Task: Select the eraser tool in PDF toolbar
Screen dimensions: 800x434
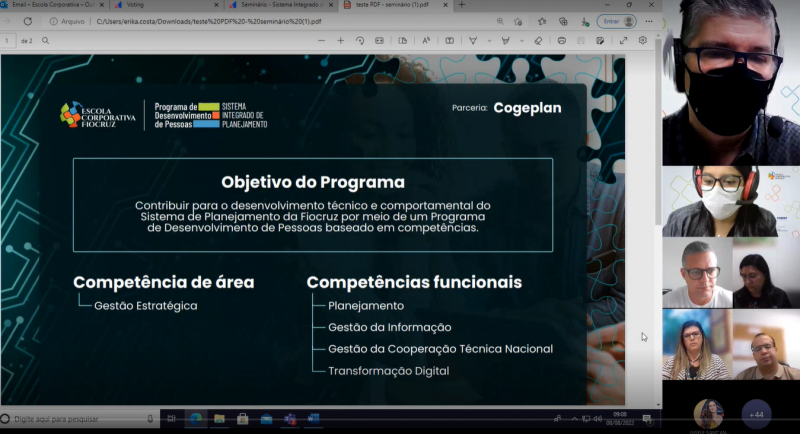Action: [538, 41]
